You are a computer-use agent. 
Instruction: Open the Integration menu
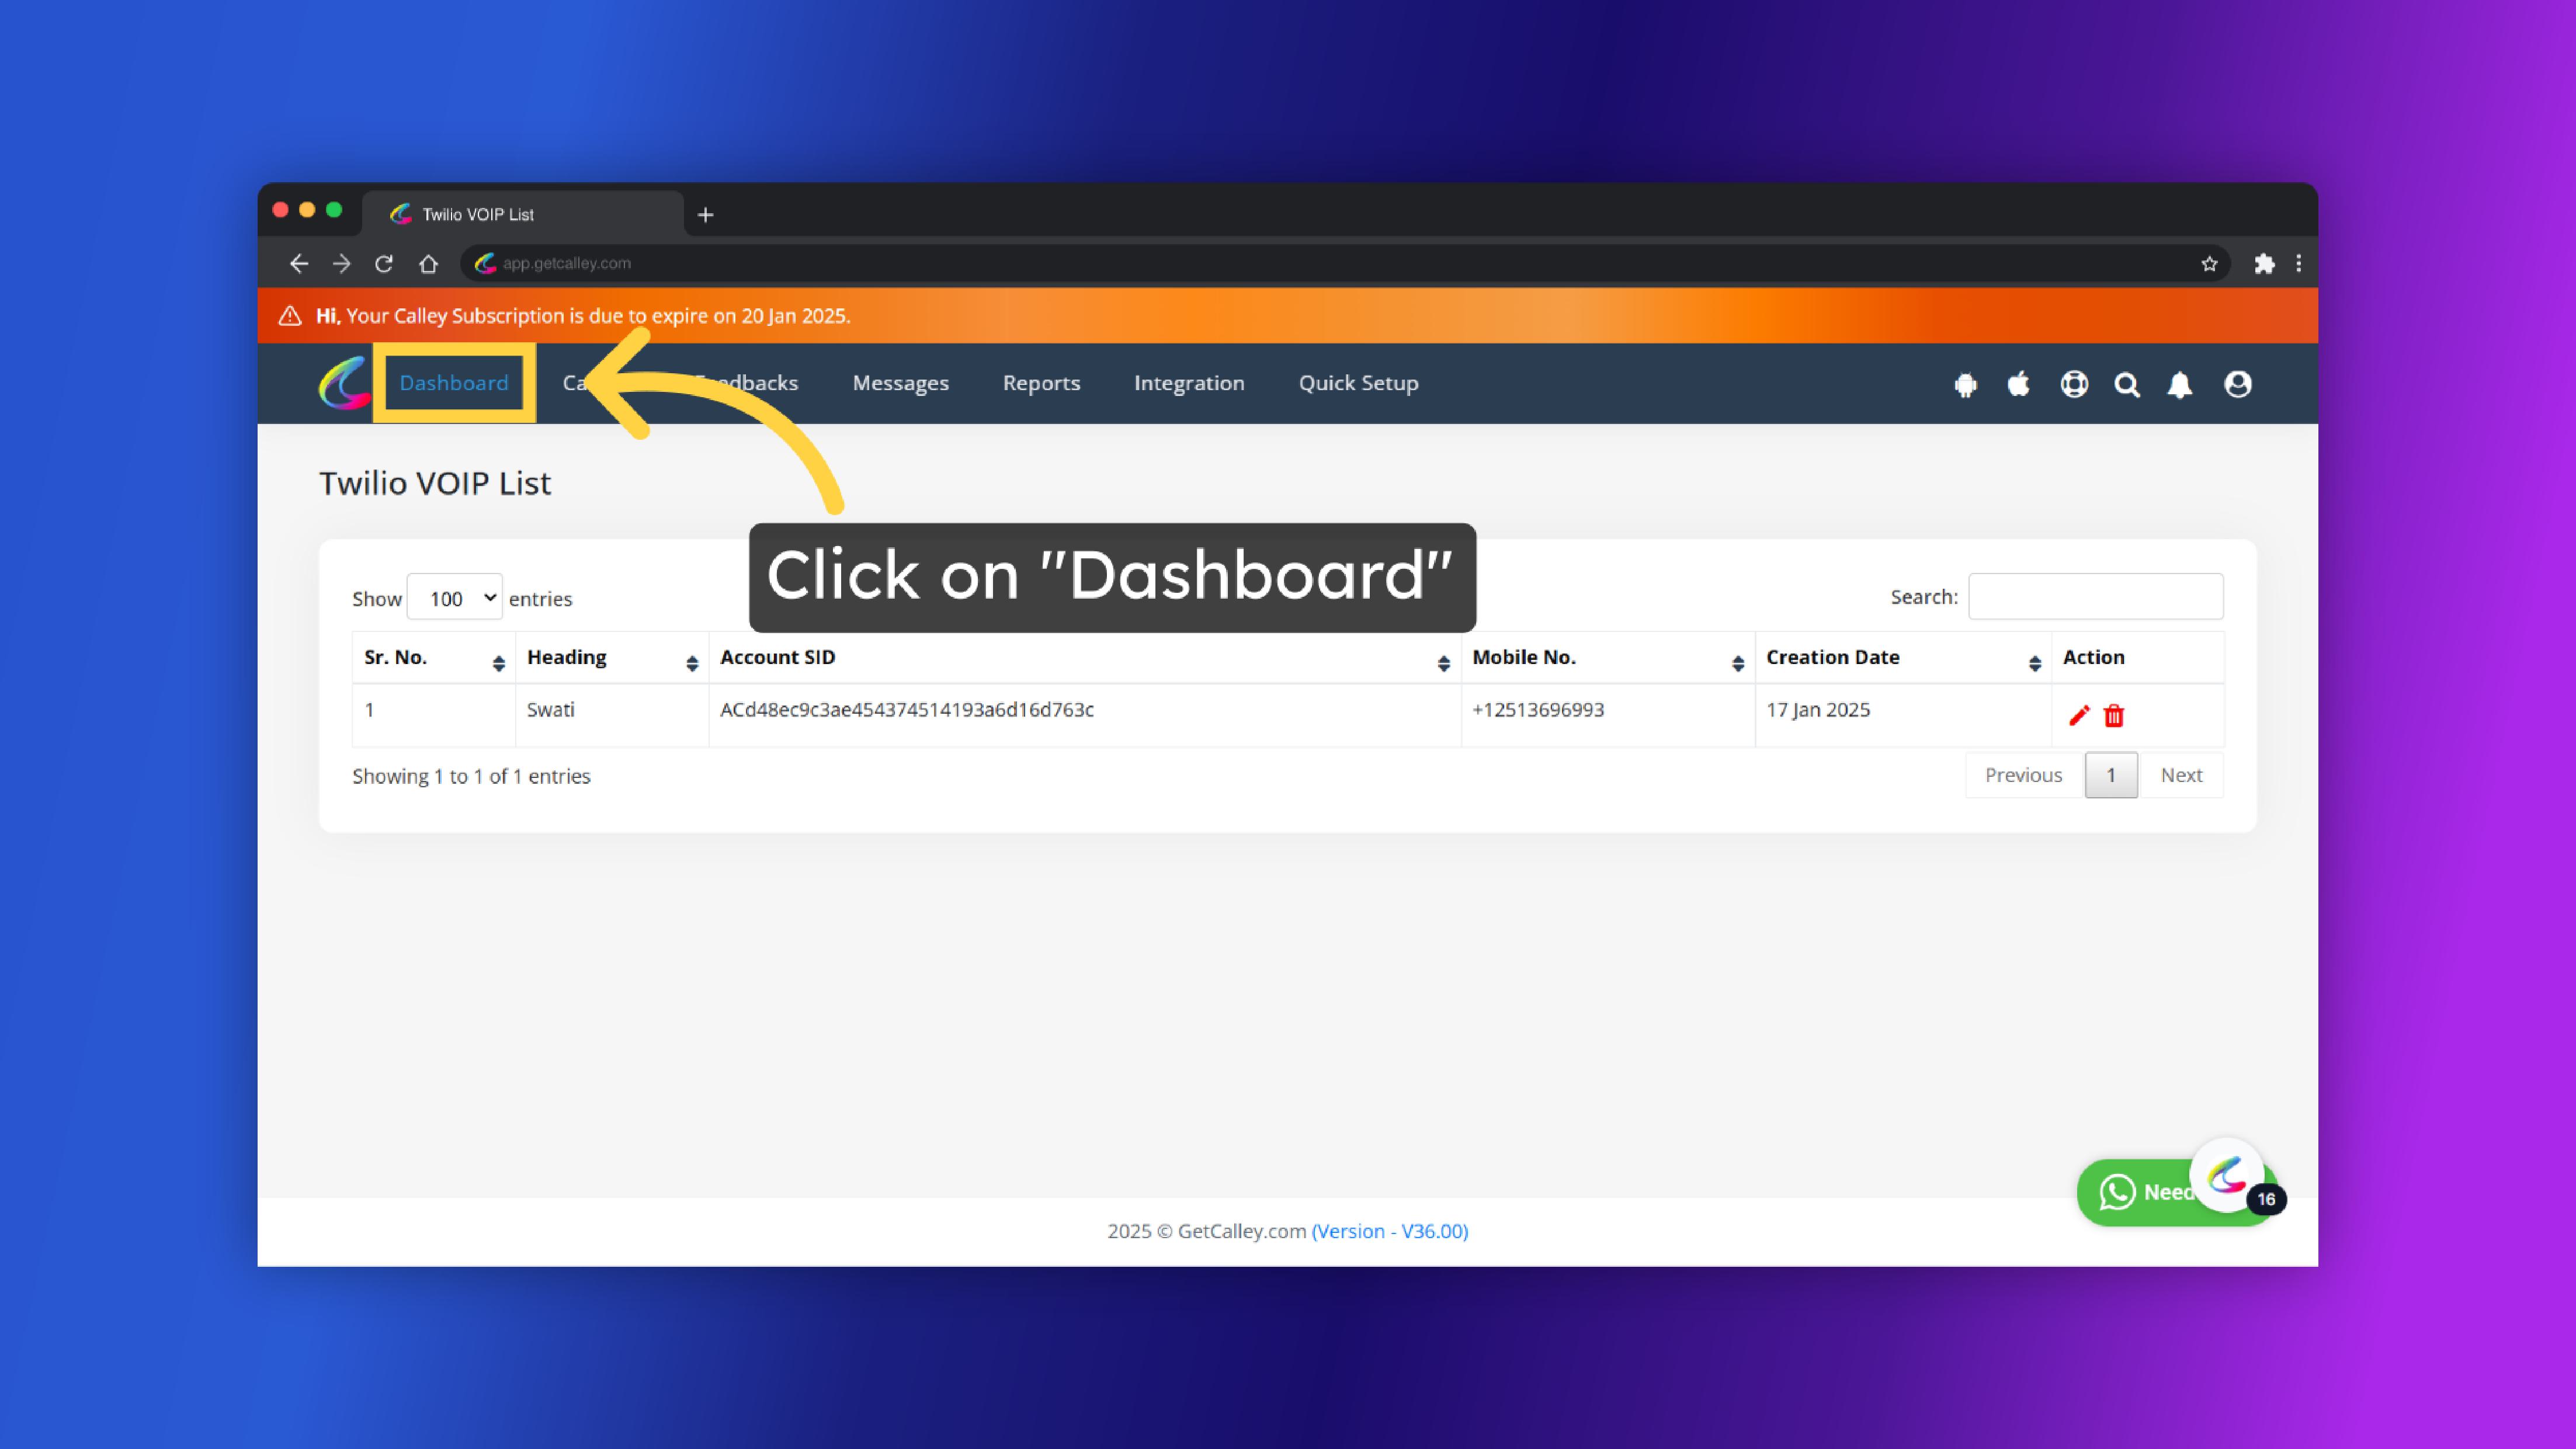click(1189, 383)
